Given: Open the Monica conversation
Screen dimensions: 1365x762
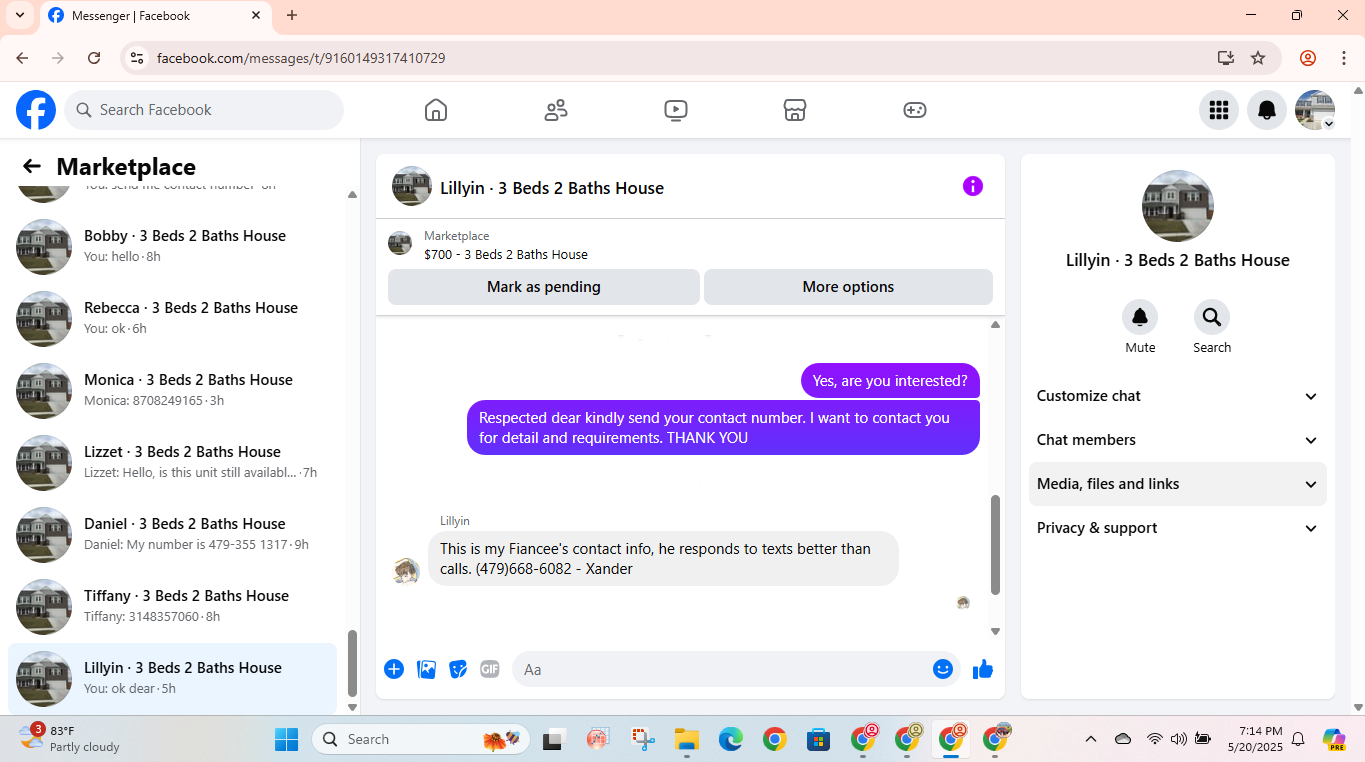Looking at the screenshot, I should (x=173, y=391).
